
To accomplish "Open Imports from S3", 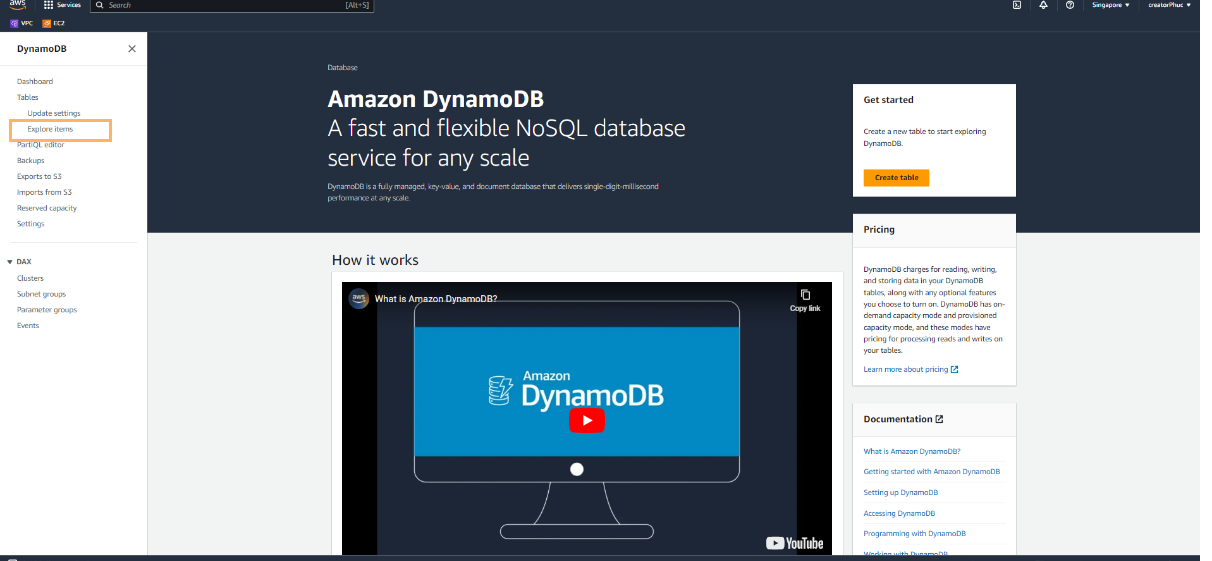I will 44,192.
